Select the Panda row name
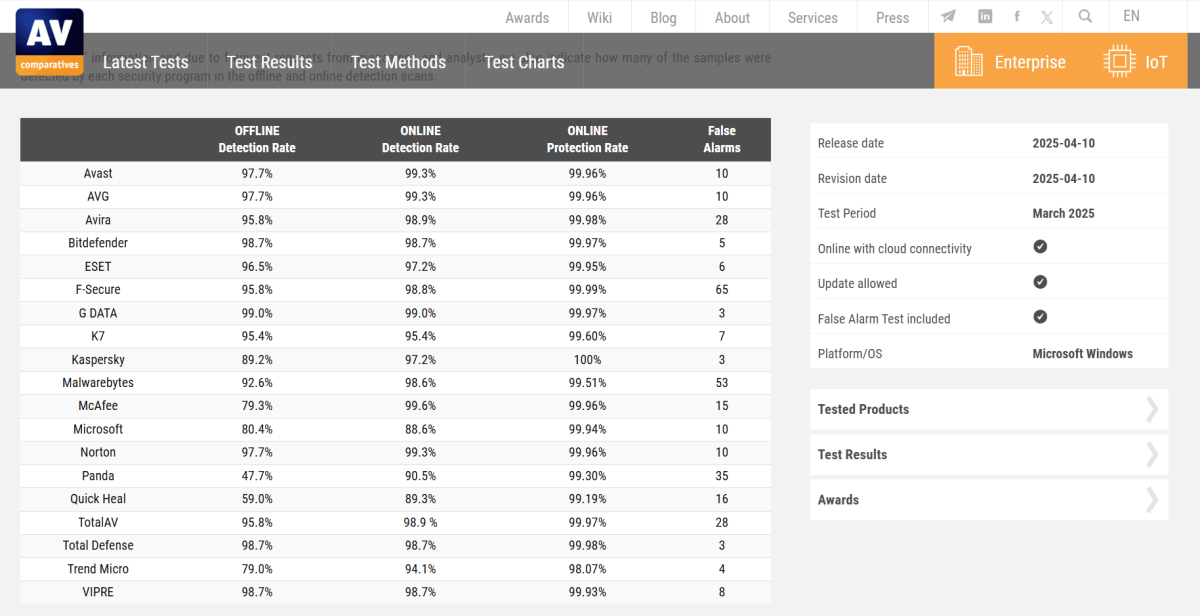This screenshot has height=616, width=1200. tap(98, 475)
